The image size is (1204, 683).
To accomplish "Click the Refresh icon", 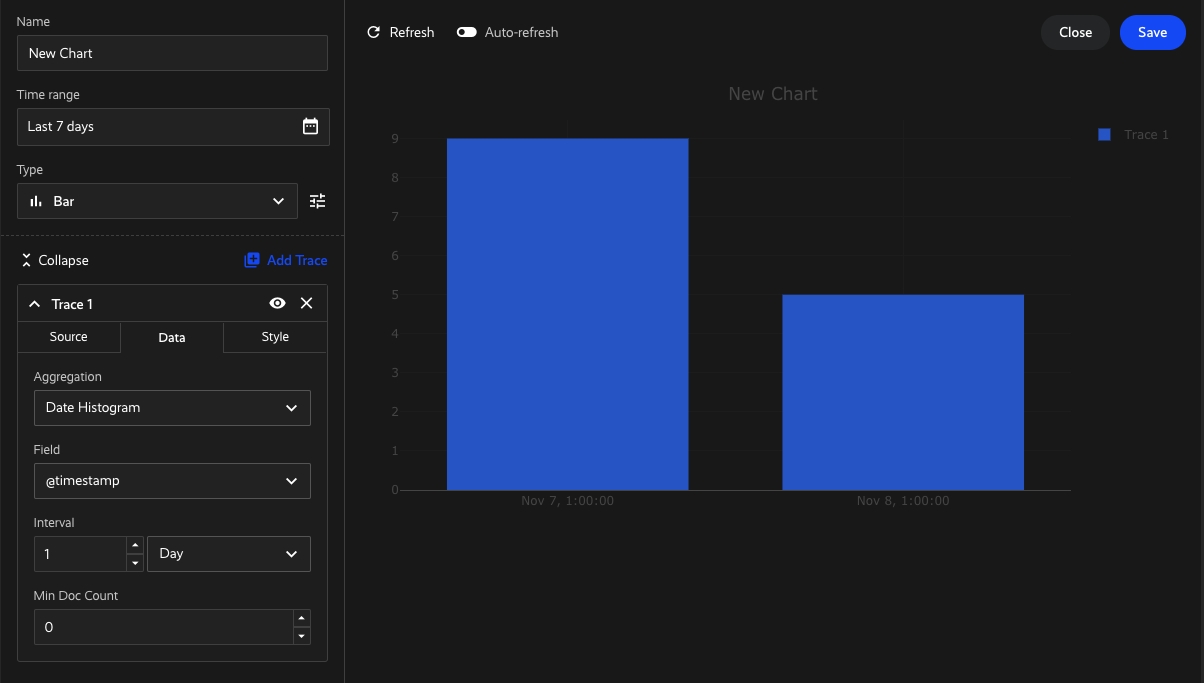I will coord(374,32).
